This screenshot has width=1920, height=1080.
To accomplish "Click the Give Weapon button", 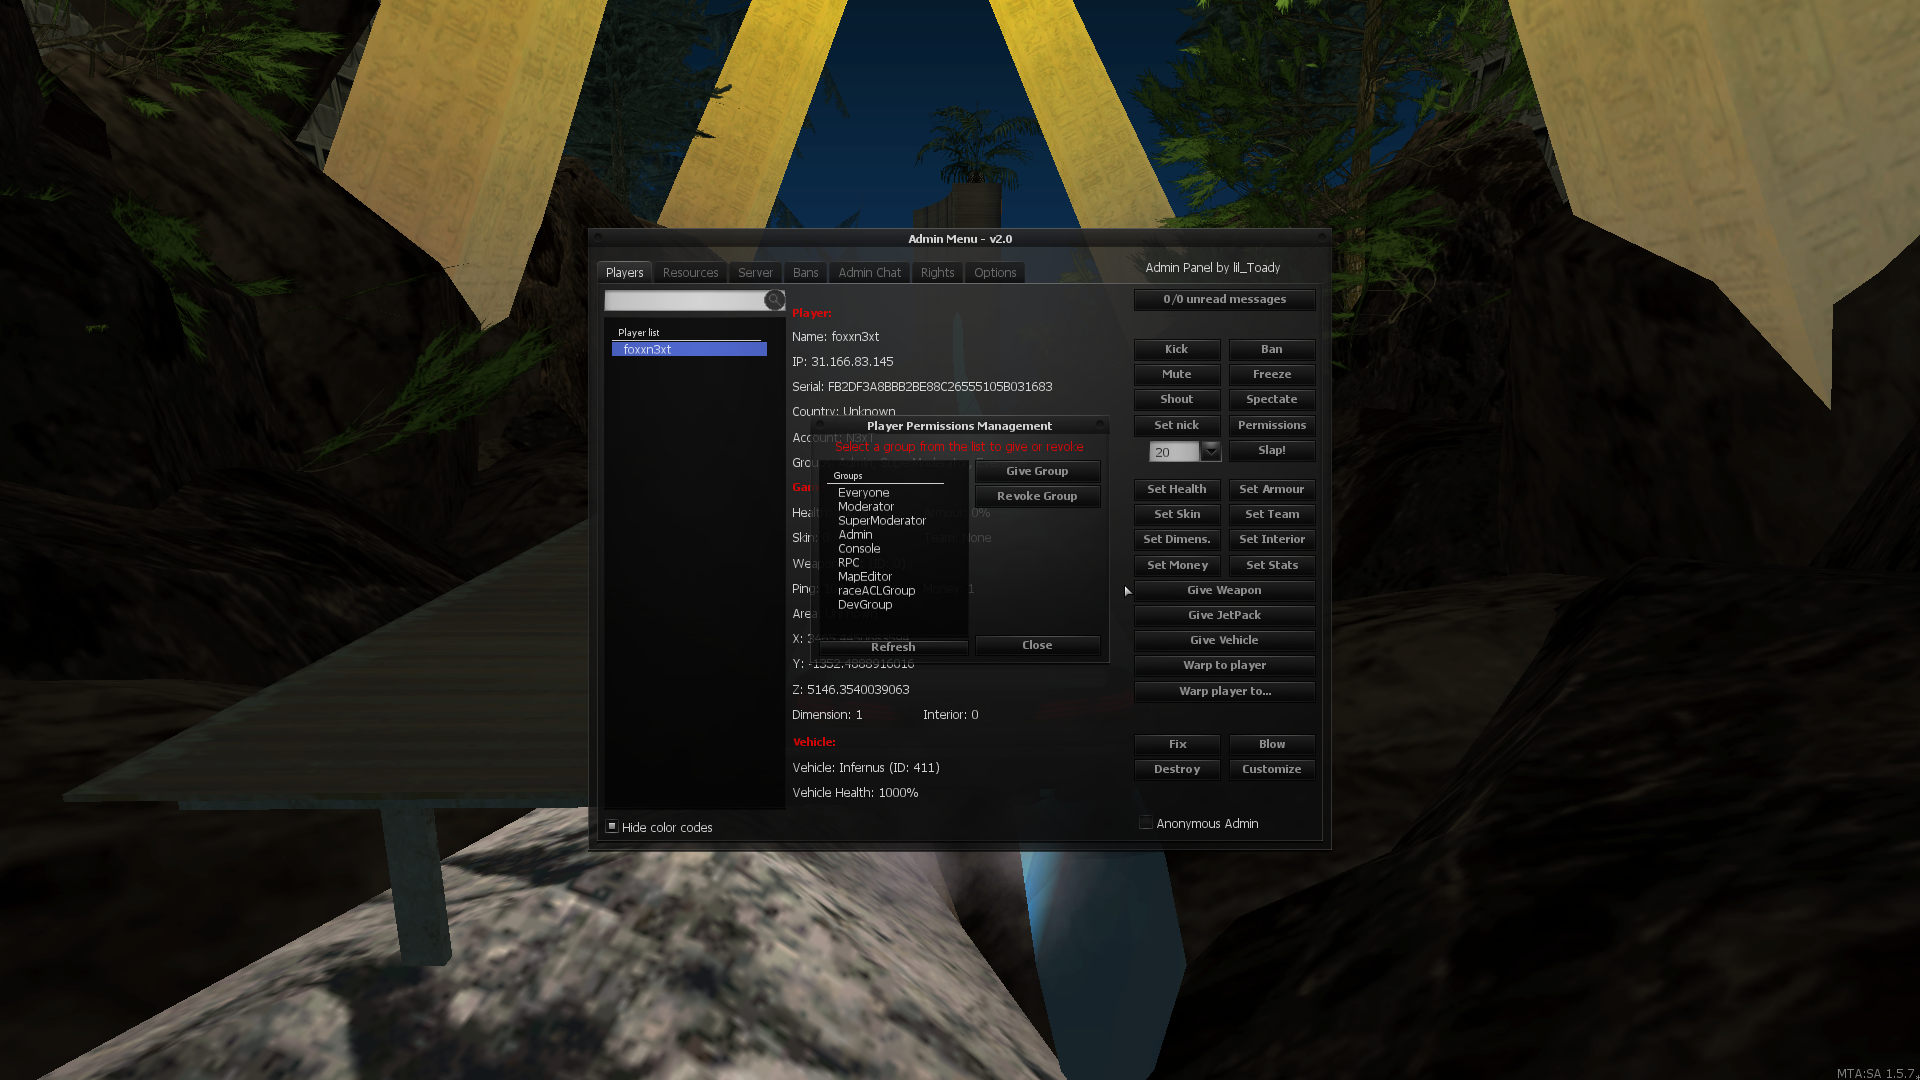I will 1224,590.
